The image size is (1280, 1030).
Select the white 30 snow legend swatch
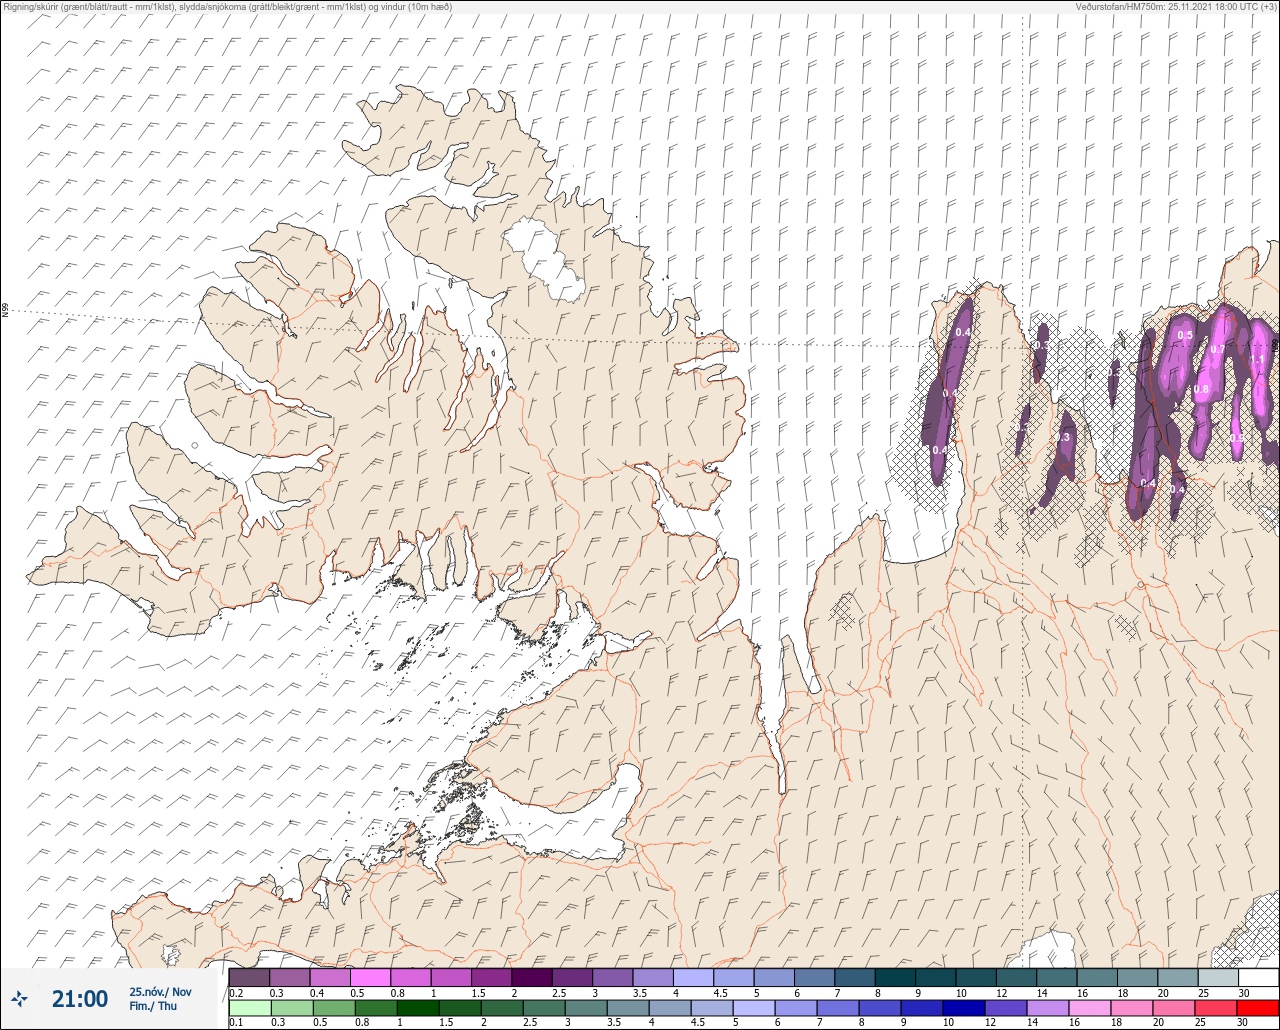[1258, 977]
